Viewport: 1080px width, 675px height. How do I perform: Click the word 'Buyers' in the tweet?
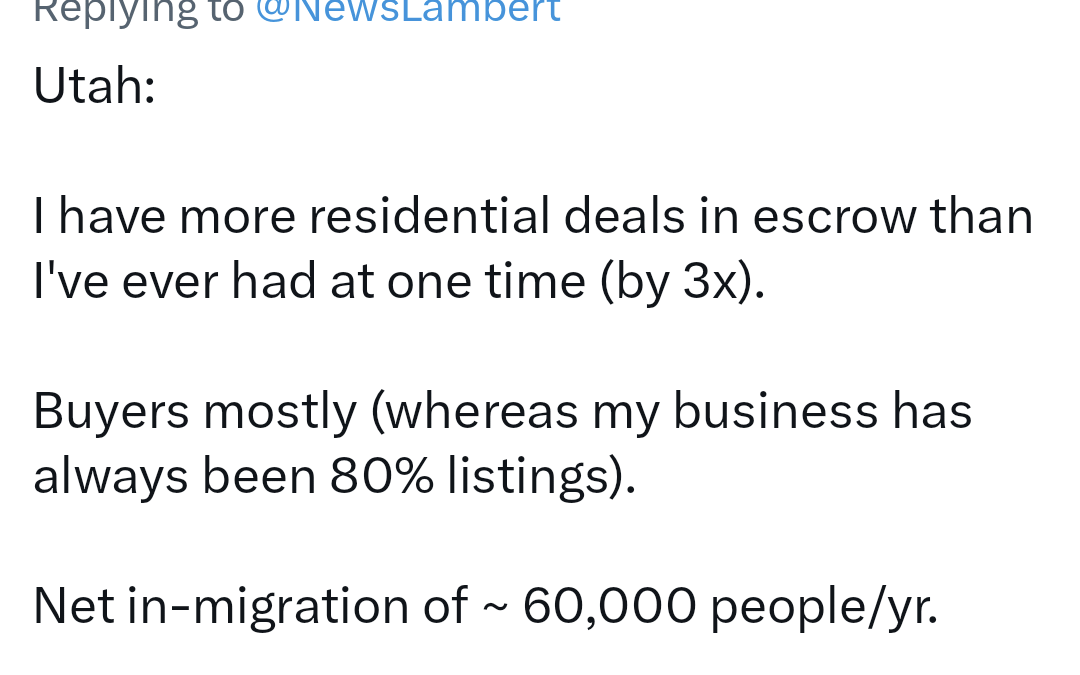[x=111, y=413]
